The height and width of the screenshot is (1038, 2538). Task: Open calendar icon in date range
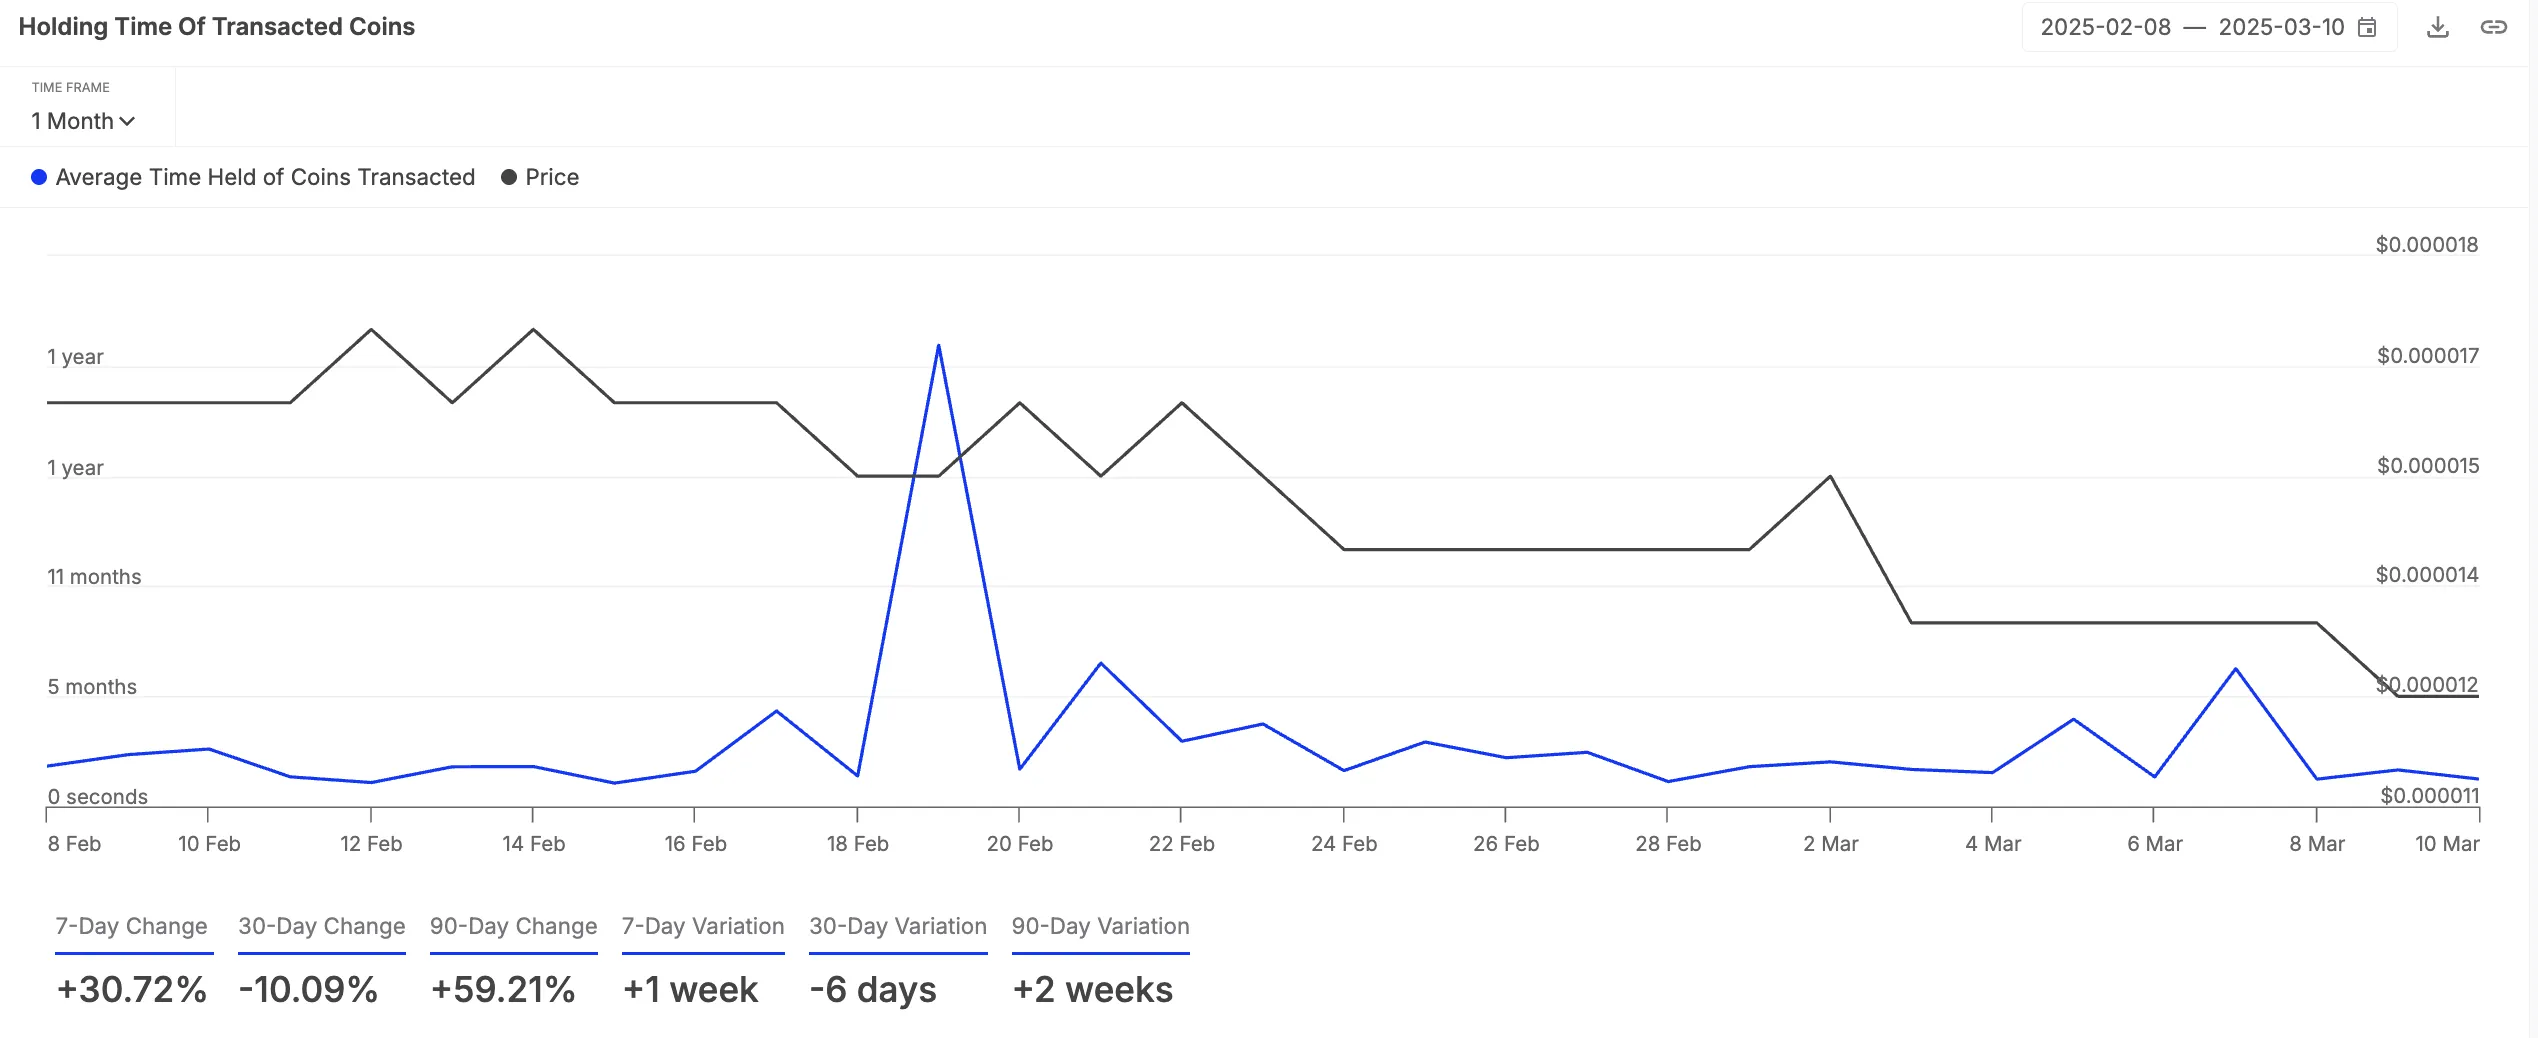click(2367, 27)
